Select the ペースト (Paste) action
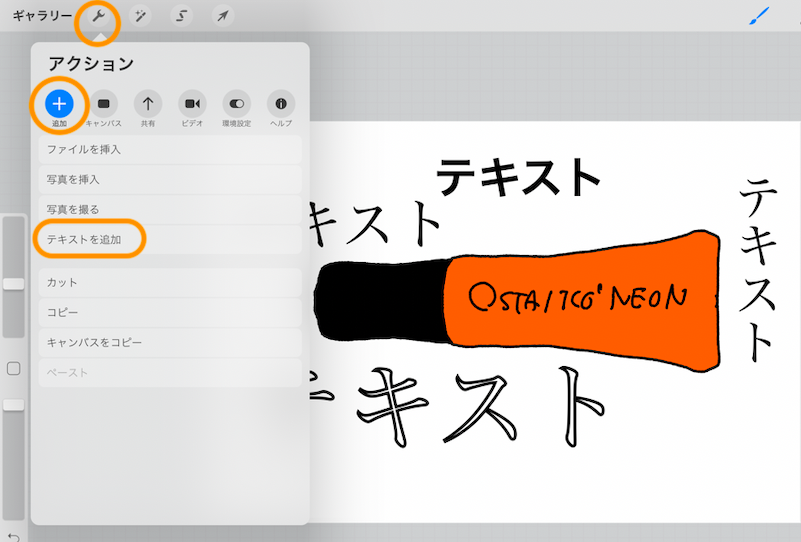Image resolution: width=801 pixels, height=542 pixels. click(x=170, y=372)
